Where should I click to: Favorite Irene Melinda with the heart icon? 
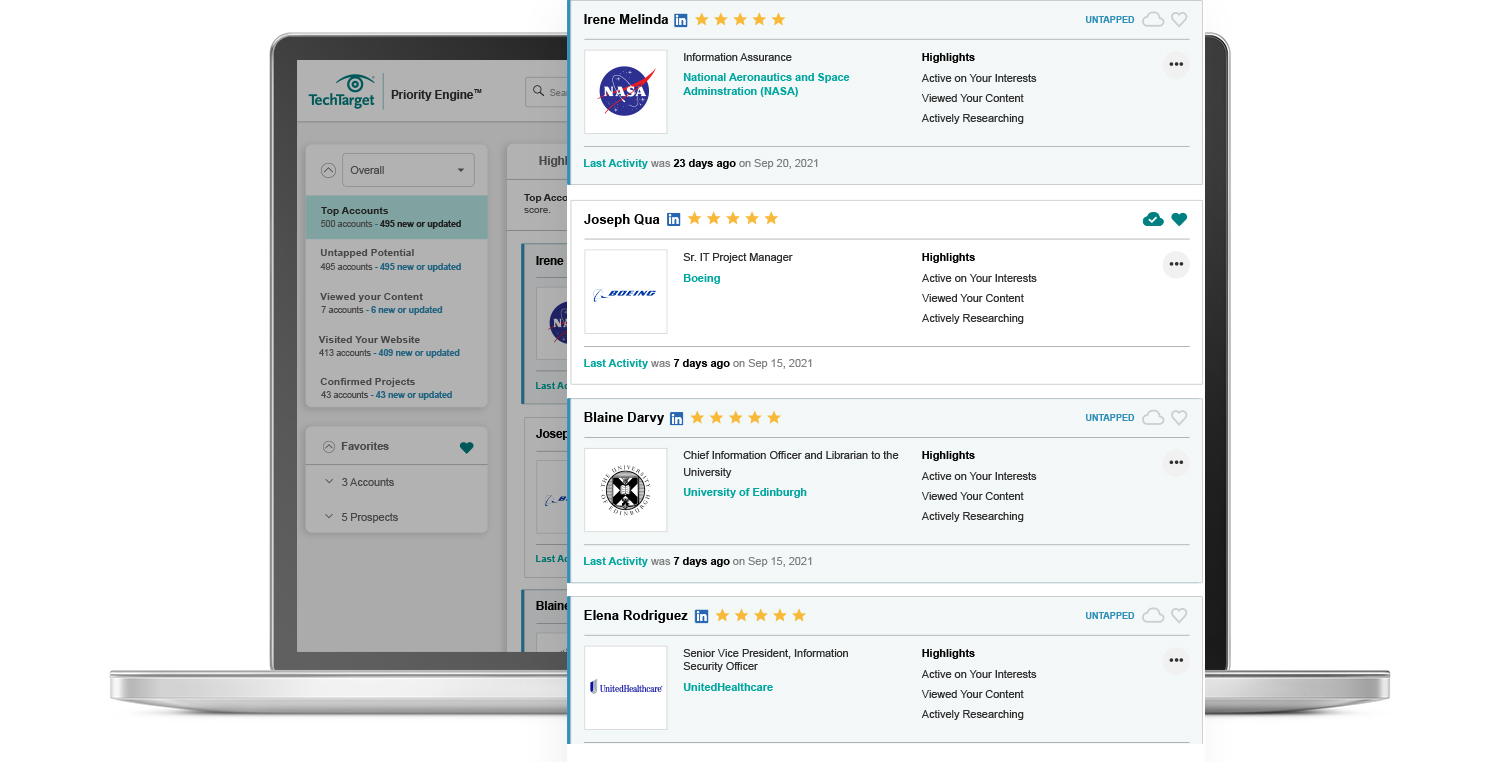[x=1179, y=19]
